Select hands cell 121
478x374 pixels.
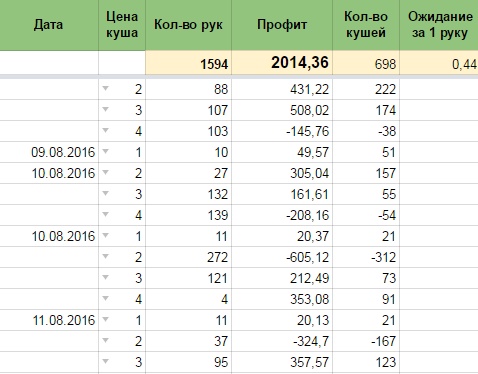click(x=188, y=278)
